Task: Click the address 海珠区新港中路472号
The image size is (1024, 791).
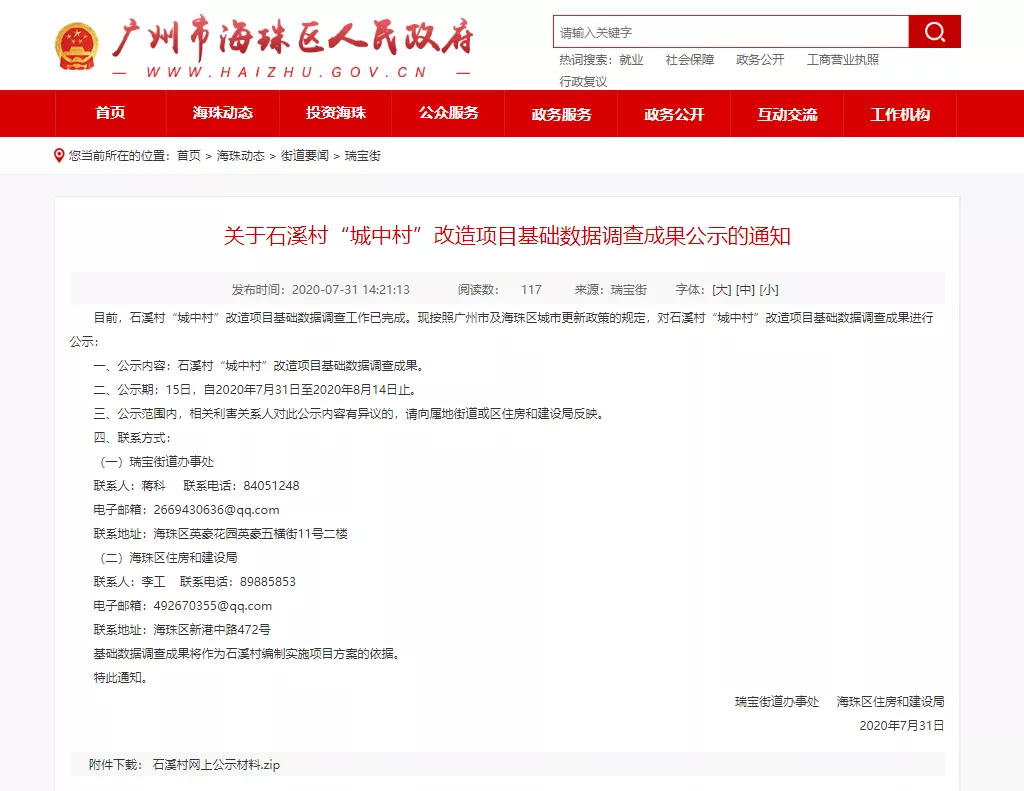Action: (212, 630)
